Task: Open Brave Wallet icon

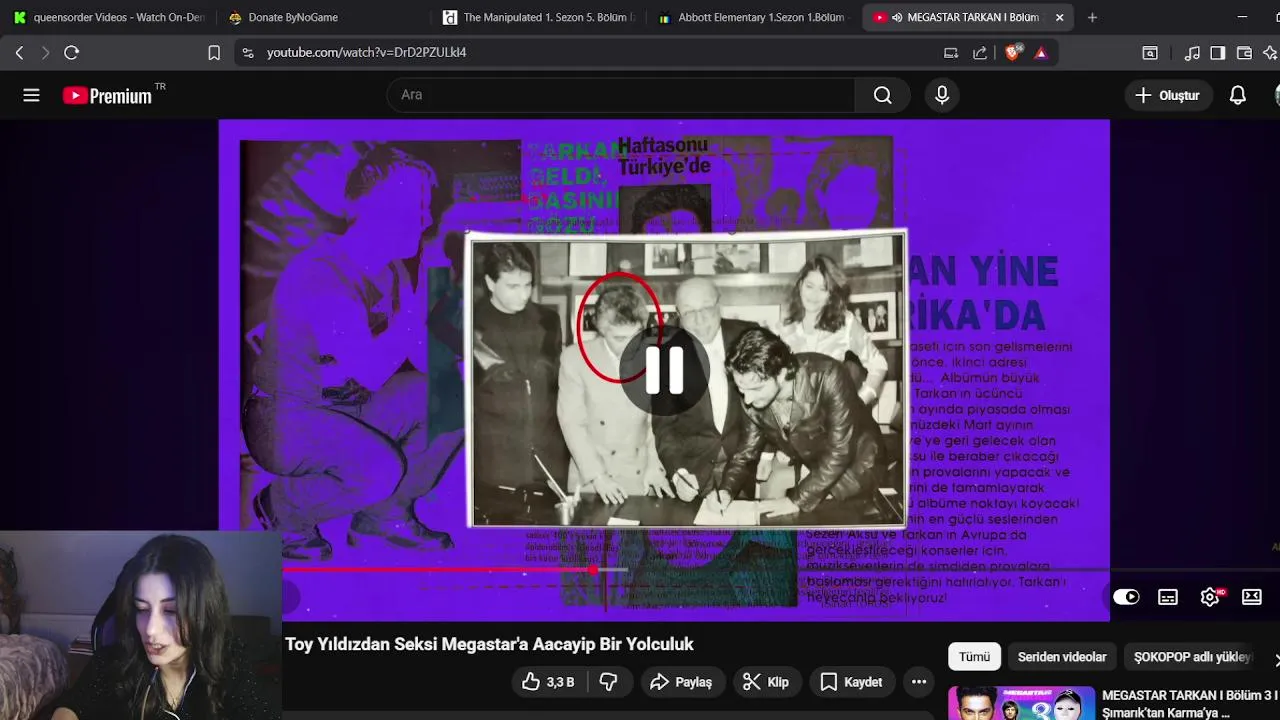Action: (x=1244, y=53)
